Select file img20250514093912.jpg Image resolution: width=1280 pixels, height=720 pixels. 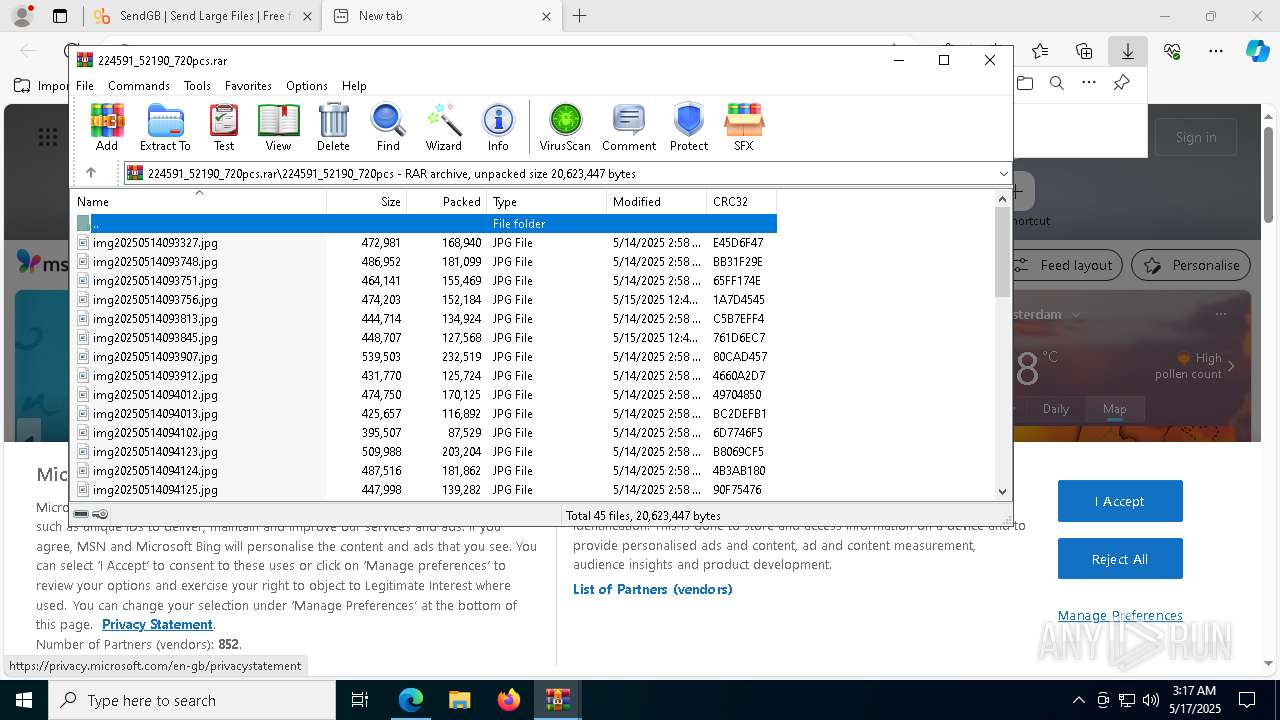tap(425, 376)
